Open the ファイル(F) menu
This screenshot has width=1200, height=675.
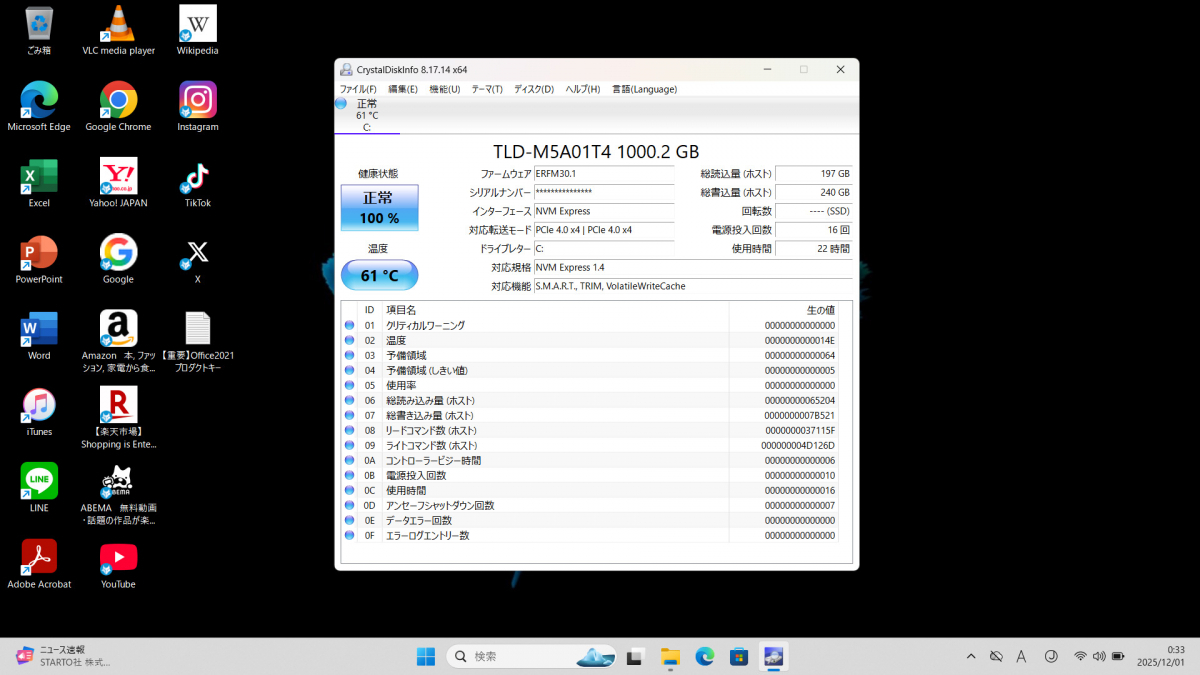click(x=358, y=89)
